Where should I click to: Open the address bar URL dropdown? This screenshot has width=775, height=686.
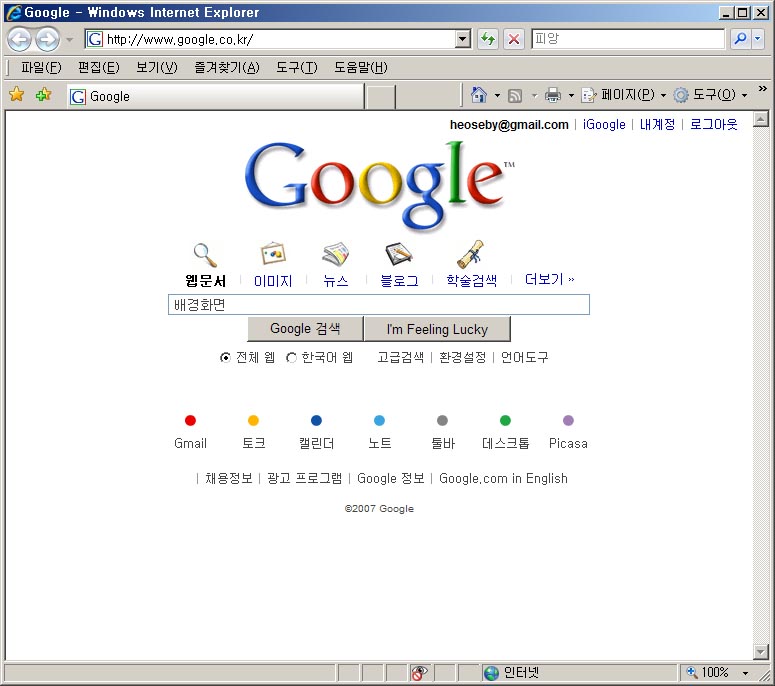pos(463,39)
